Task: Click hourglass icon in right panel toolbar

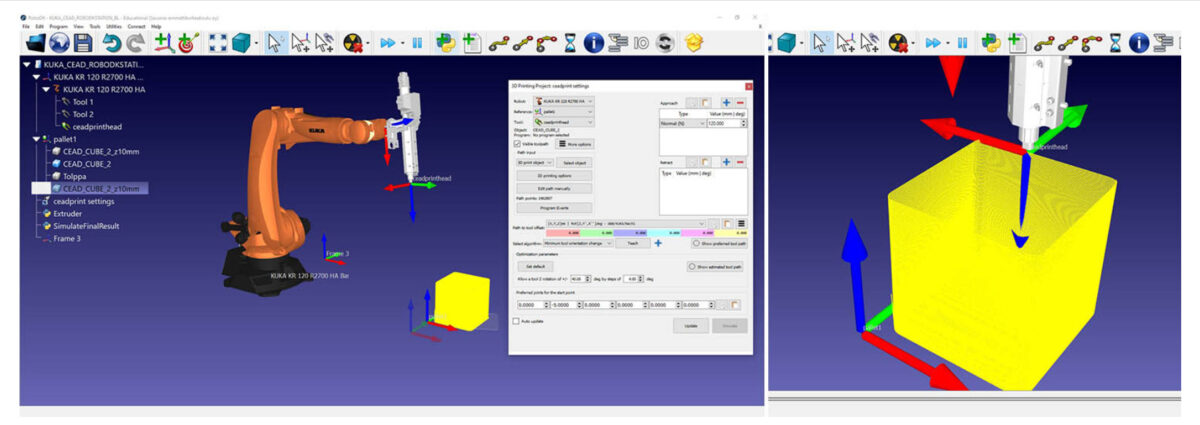Action: (x=1114, y=42)
